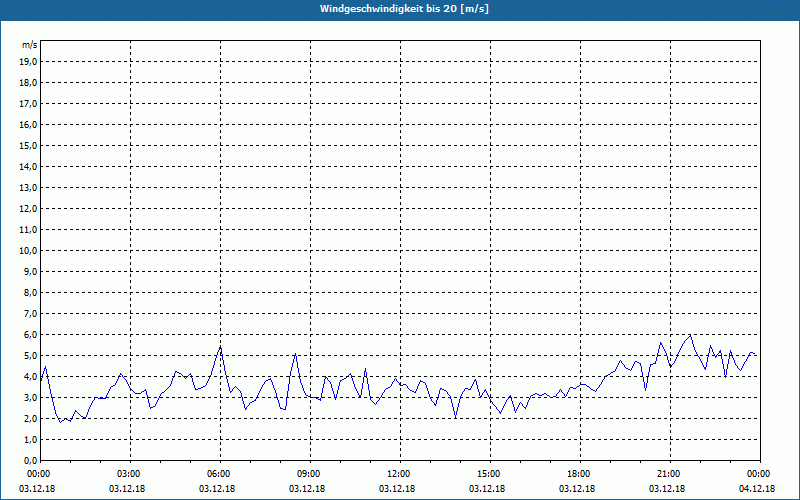The width and height of the screenshot is (800, 500).
Task: Select the '2,0' y-axis label
Action: point(30,419)
